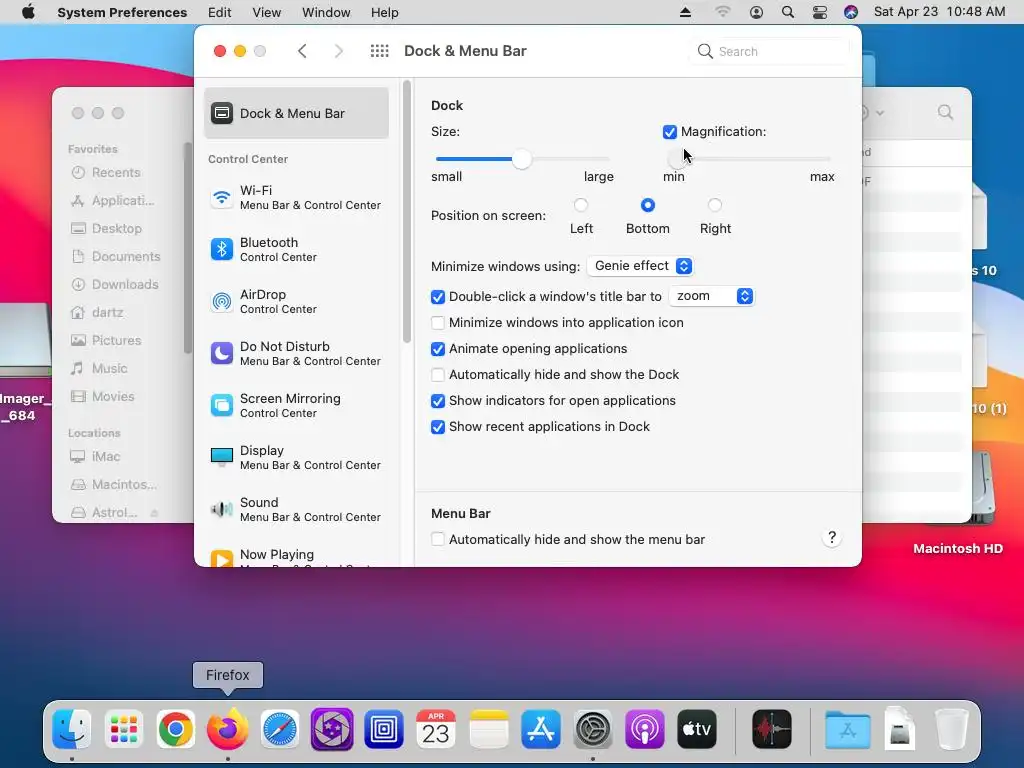Select Screen Mirroring sidebar item
This screenshot has width=1024, height=768.
296,405
